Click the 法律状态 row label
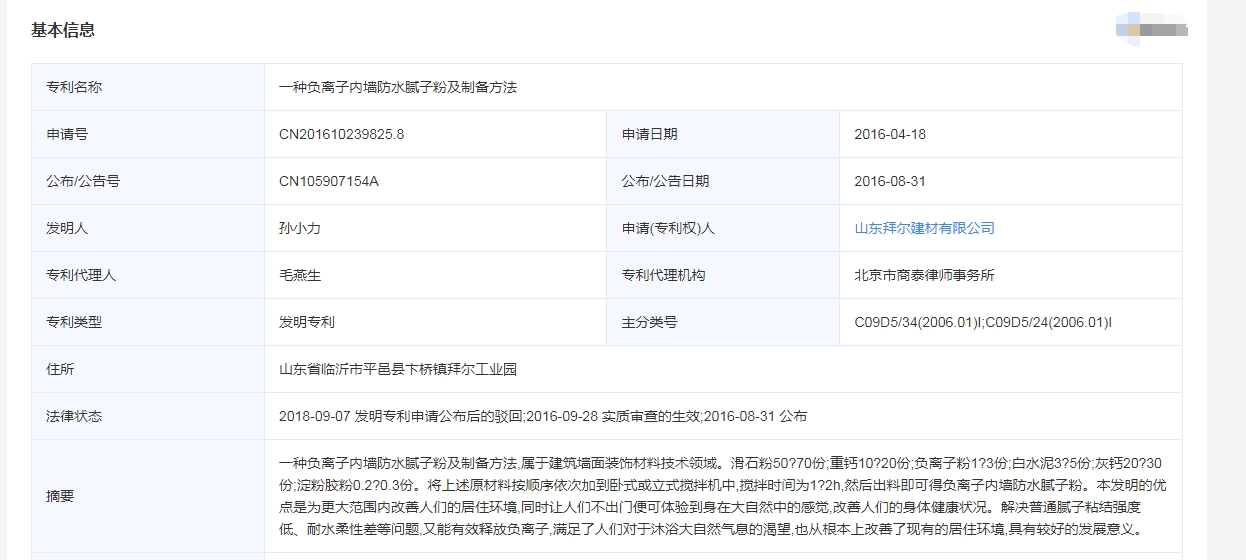The width and height of the screenshot is (1246, 560). tap(74, 416)
